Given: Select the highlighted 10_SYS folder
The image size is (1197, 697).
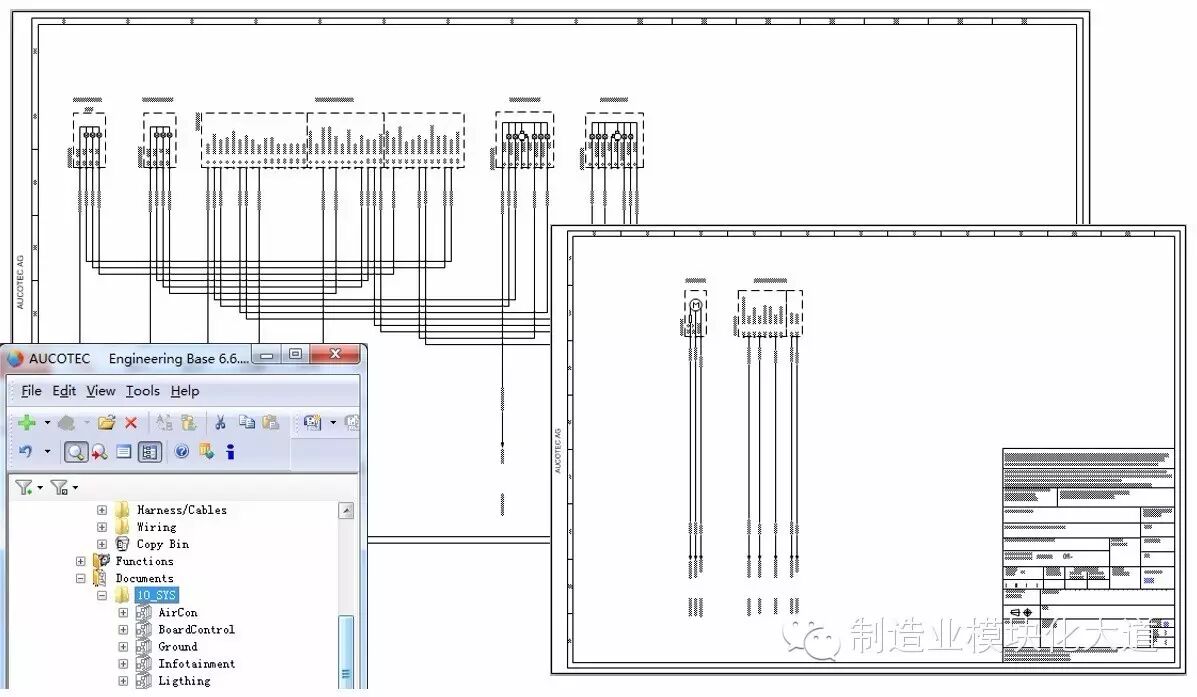Looking at the screenshot, I should pos(156,595).
